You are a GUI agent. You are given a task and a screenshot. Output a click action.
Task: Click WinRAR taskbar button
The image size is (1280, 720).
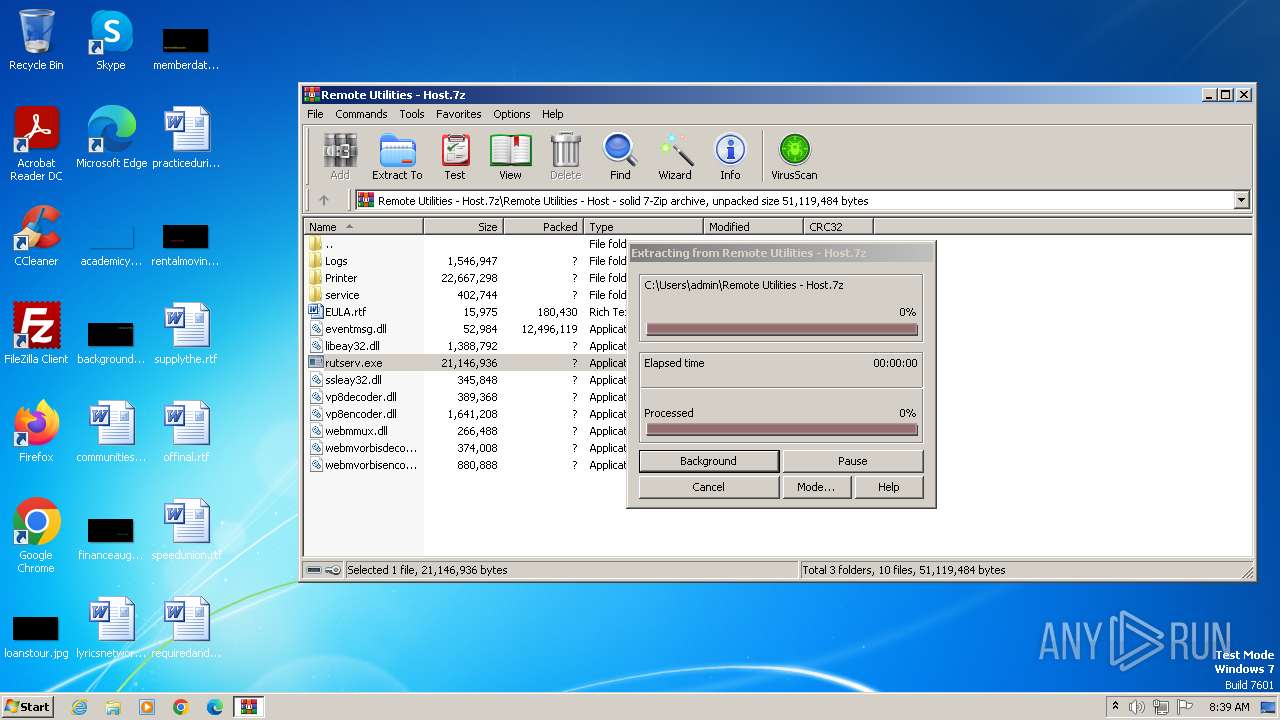(249, 707)
